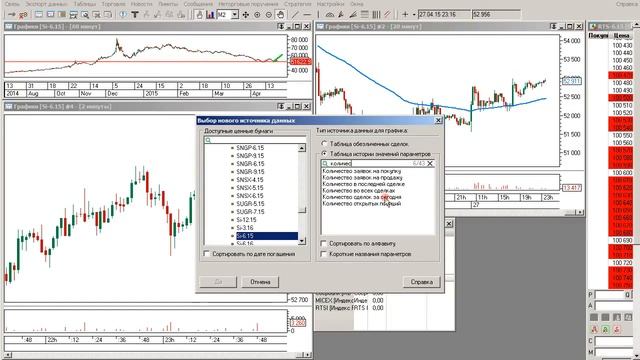Click the 'Справка' button in dialog
Image resolution: width=640 pixels, height=360 pixels.
pos(422,282)
